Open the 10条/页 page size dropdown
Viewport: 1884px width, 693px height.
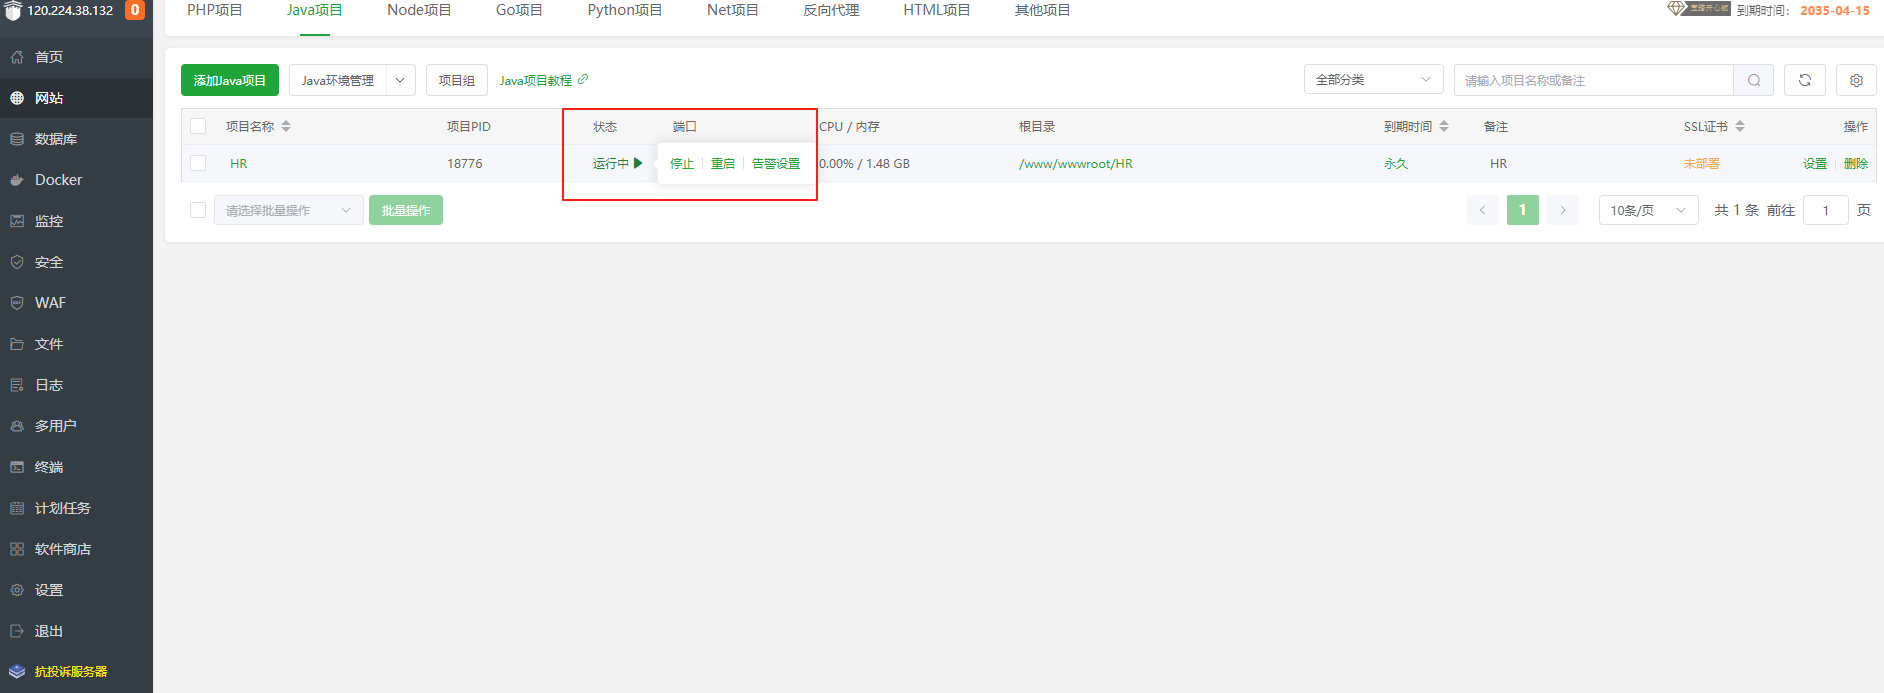1648,210
